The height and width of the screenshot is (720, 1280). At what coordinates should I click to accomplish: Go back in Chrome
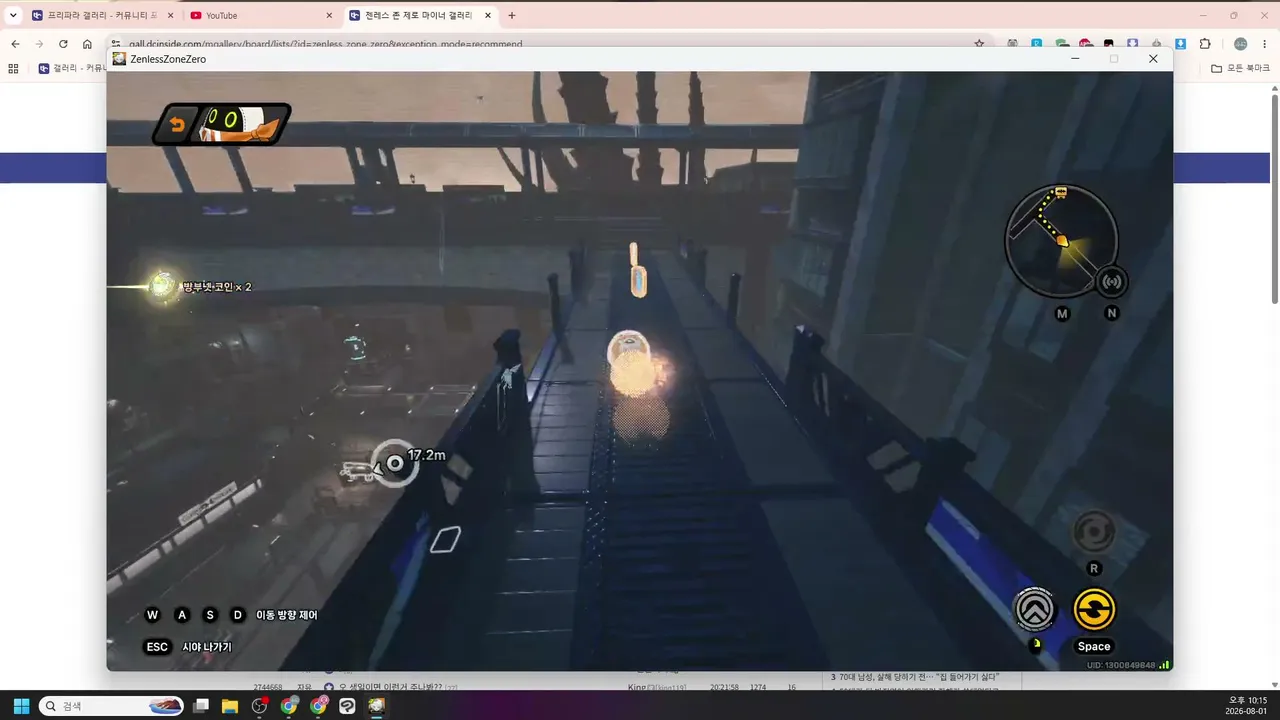(x=15, y=44)
